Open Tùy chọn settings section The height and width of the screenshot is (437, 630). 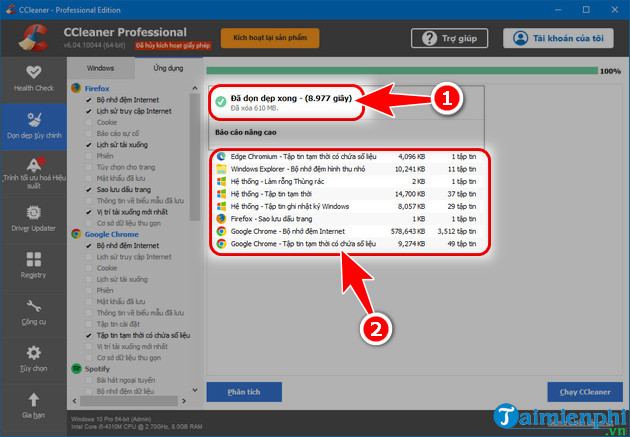(x=33, y=359)
